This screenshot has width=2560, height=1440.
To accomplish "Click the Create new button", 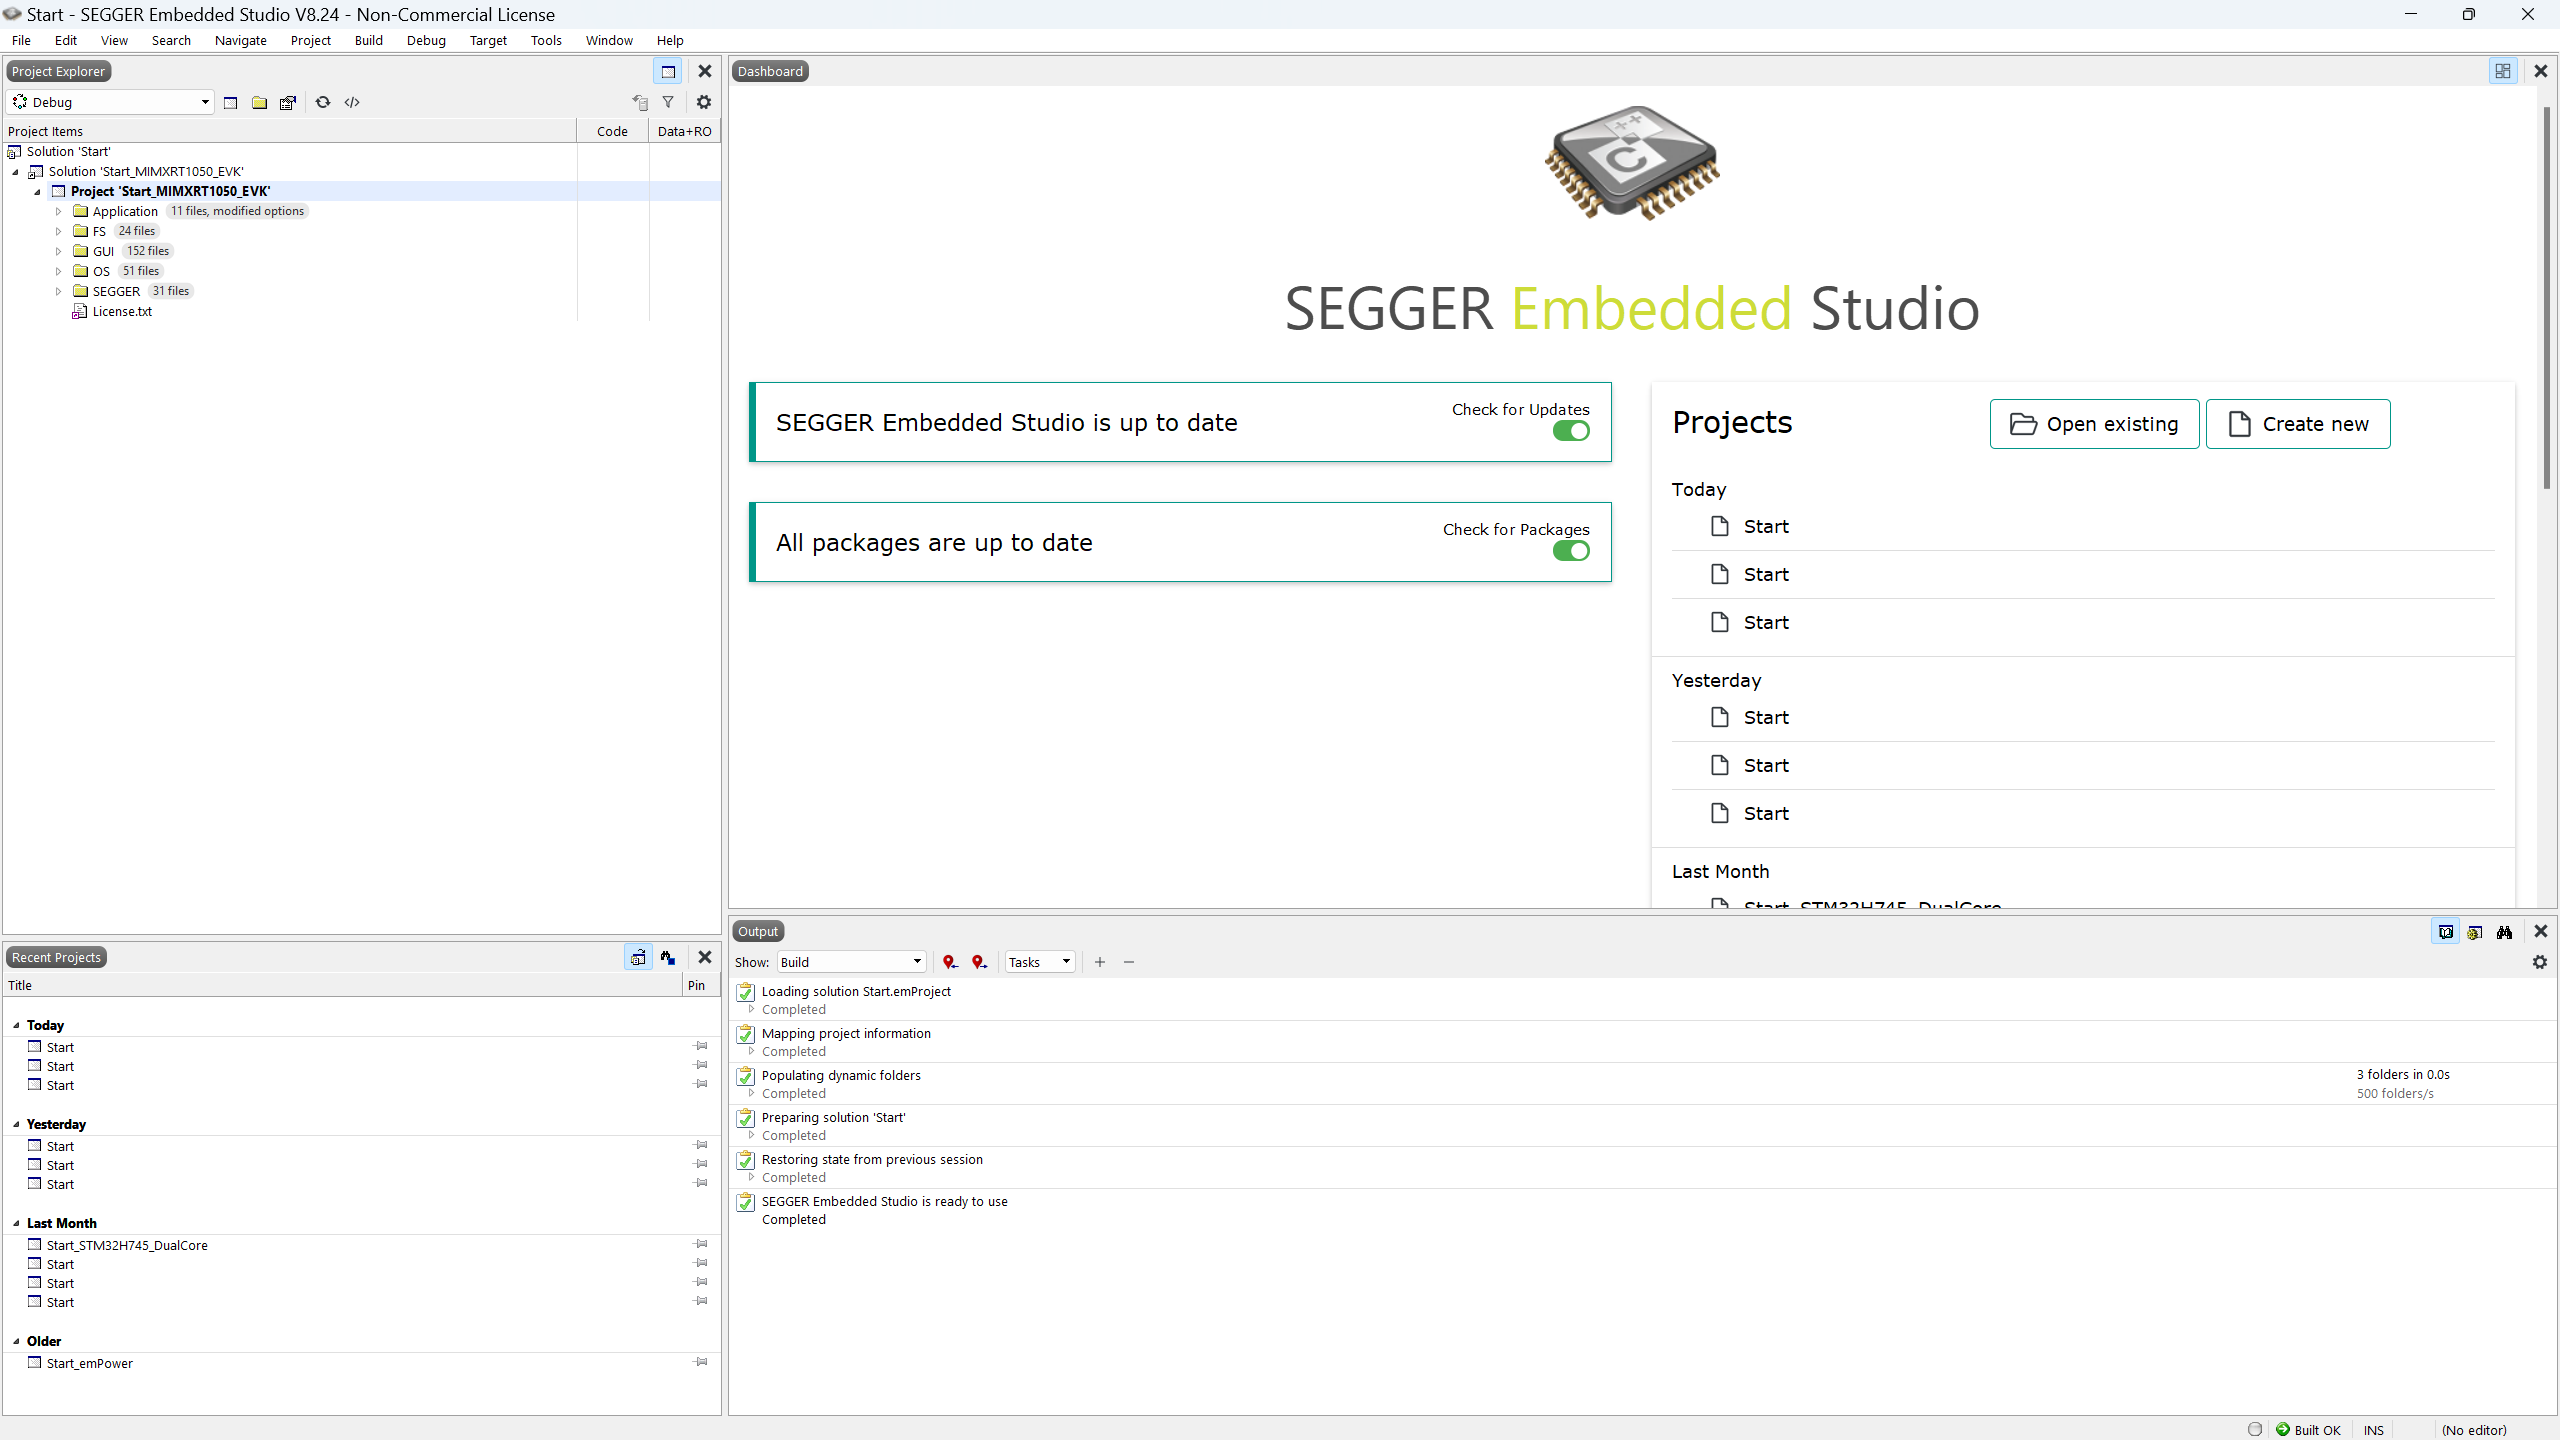I will [2298, 424].
